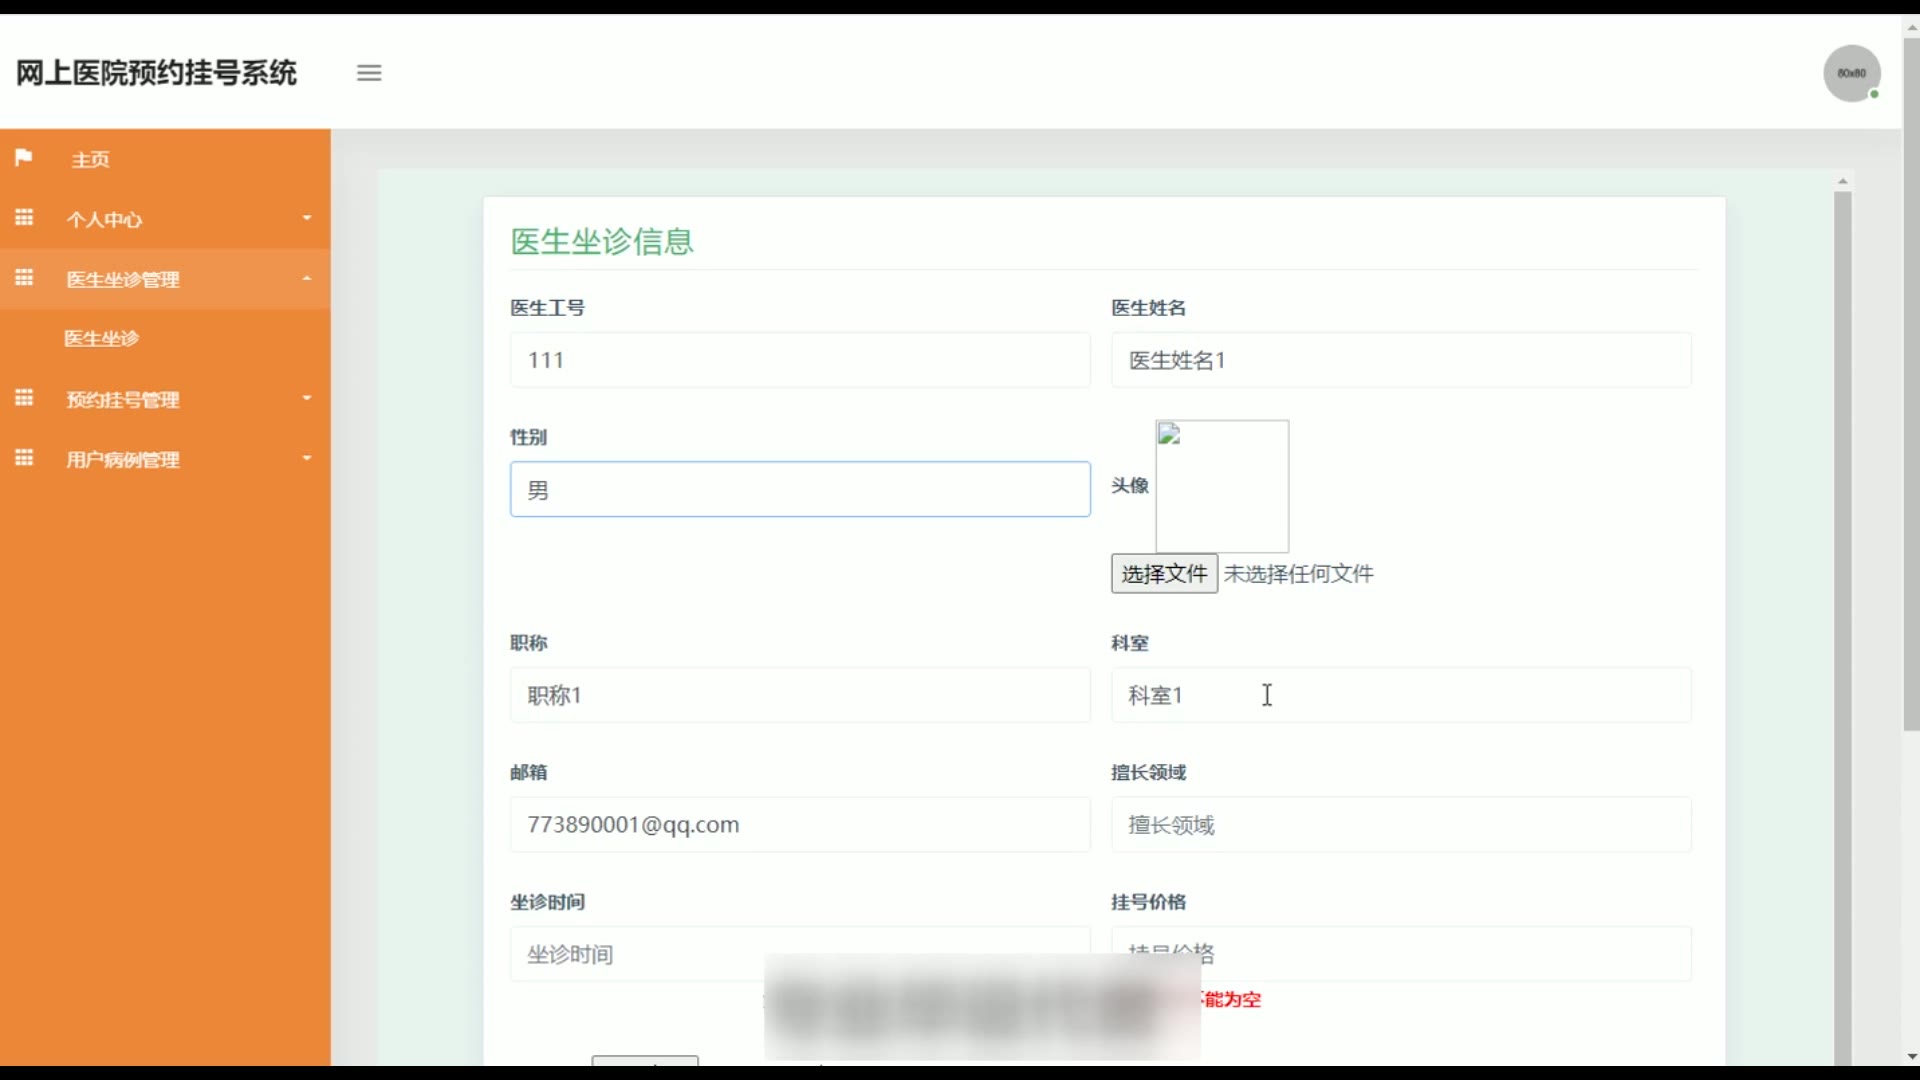Screen dimensions: 1920x1080
Task: Collapse the 医生坐诊管理 arrow
Action: tap(307, 279)
